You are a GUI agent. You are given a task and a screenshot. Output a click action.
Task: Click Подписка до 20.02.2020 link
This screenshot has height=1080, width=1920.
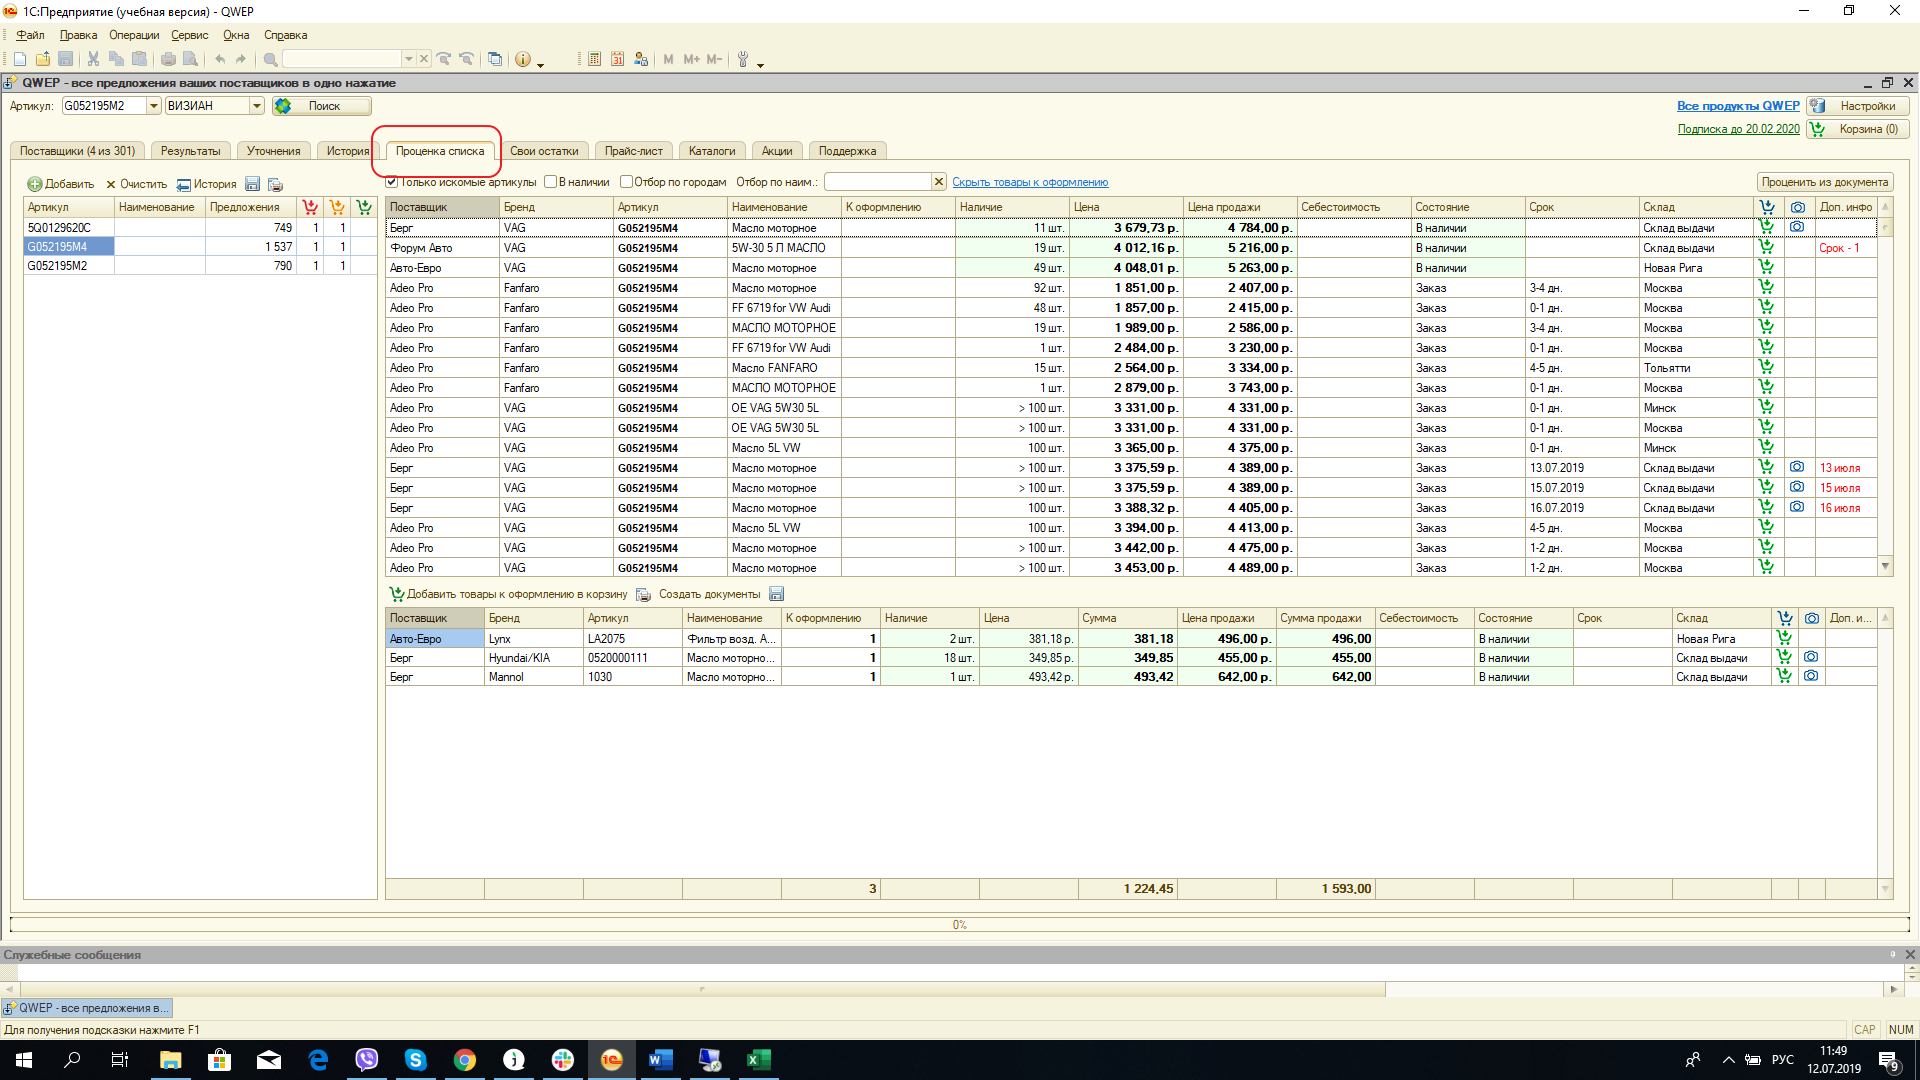click(x=1738, y=129)
